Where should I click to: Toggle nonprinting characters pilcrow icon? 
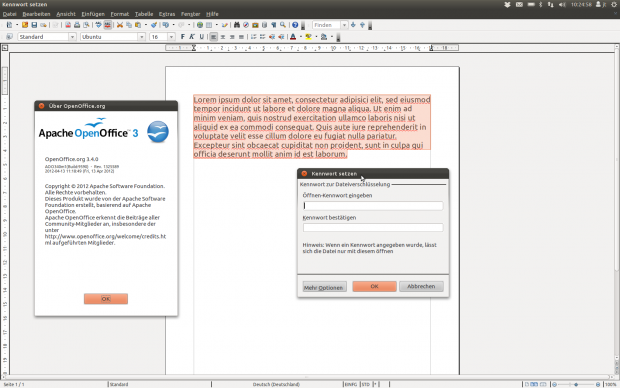point(274,25)
